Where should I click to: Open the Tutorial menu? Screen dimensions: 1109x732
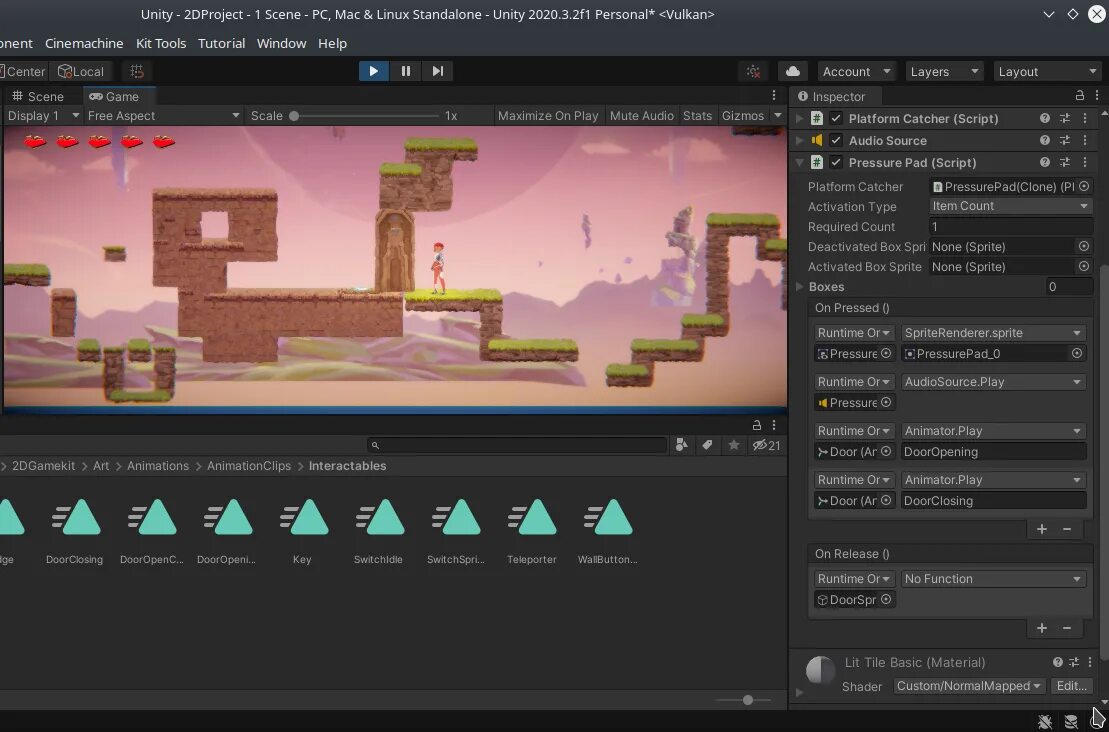point(221,43)
